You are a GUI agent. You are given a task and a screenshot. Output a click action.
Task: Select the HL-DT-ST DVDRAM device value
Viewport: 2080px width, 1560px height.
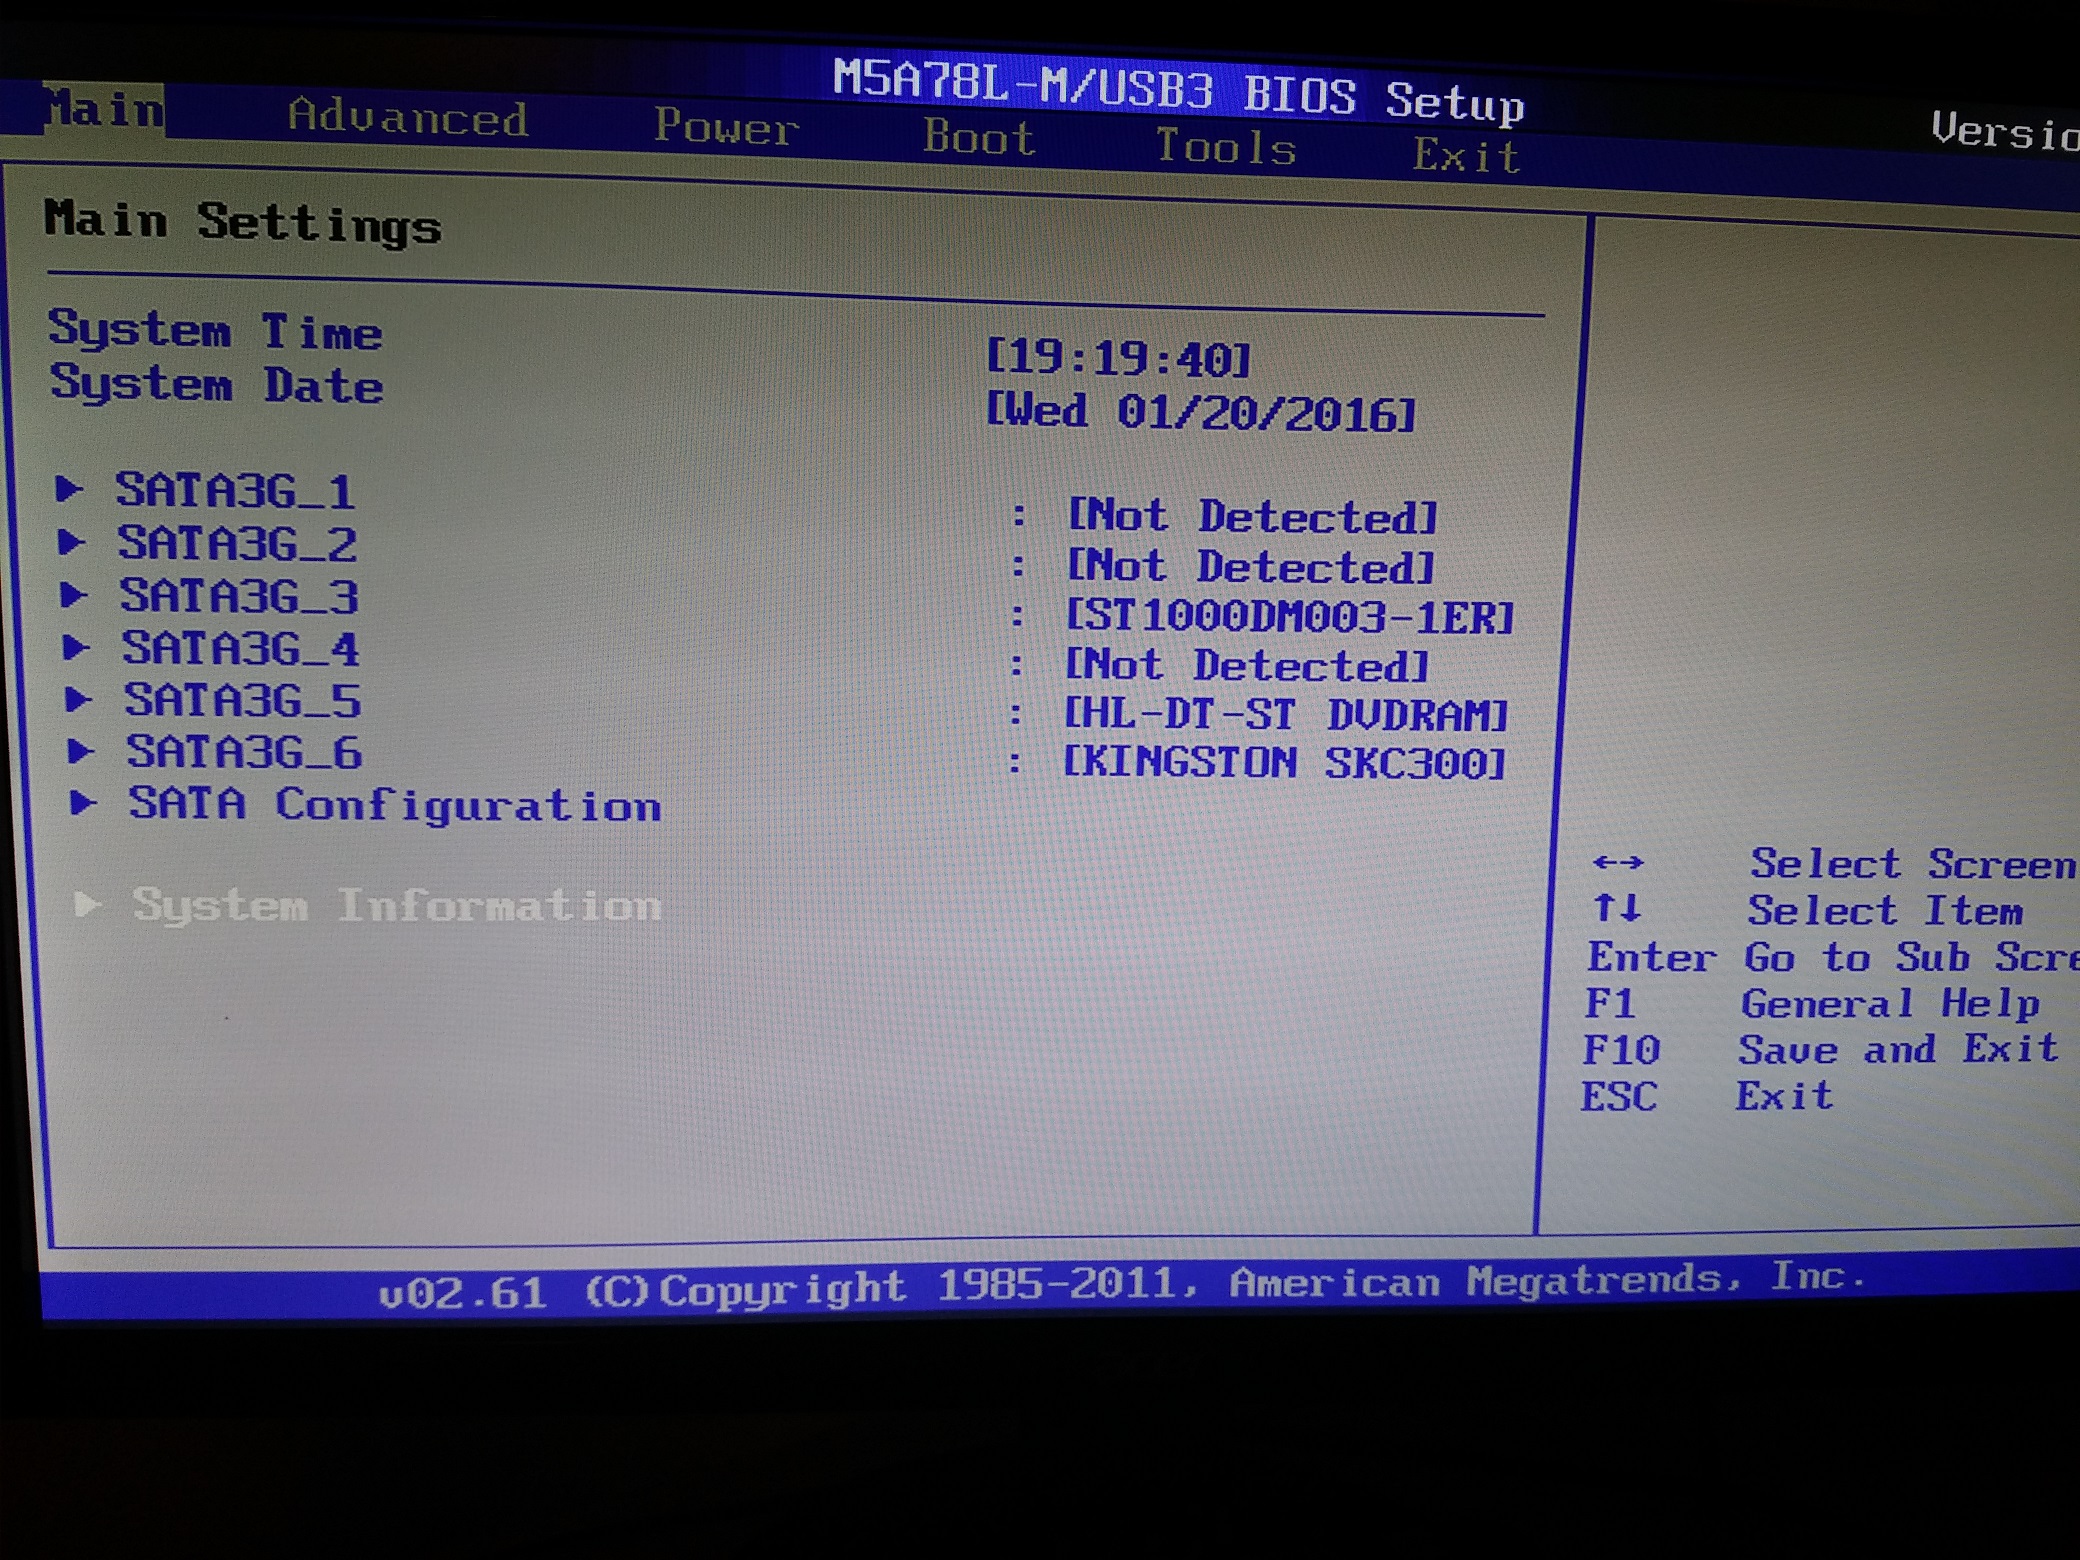point(1285,714)
